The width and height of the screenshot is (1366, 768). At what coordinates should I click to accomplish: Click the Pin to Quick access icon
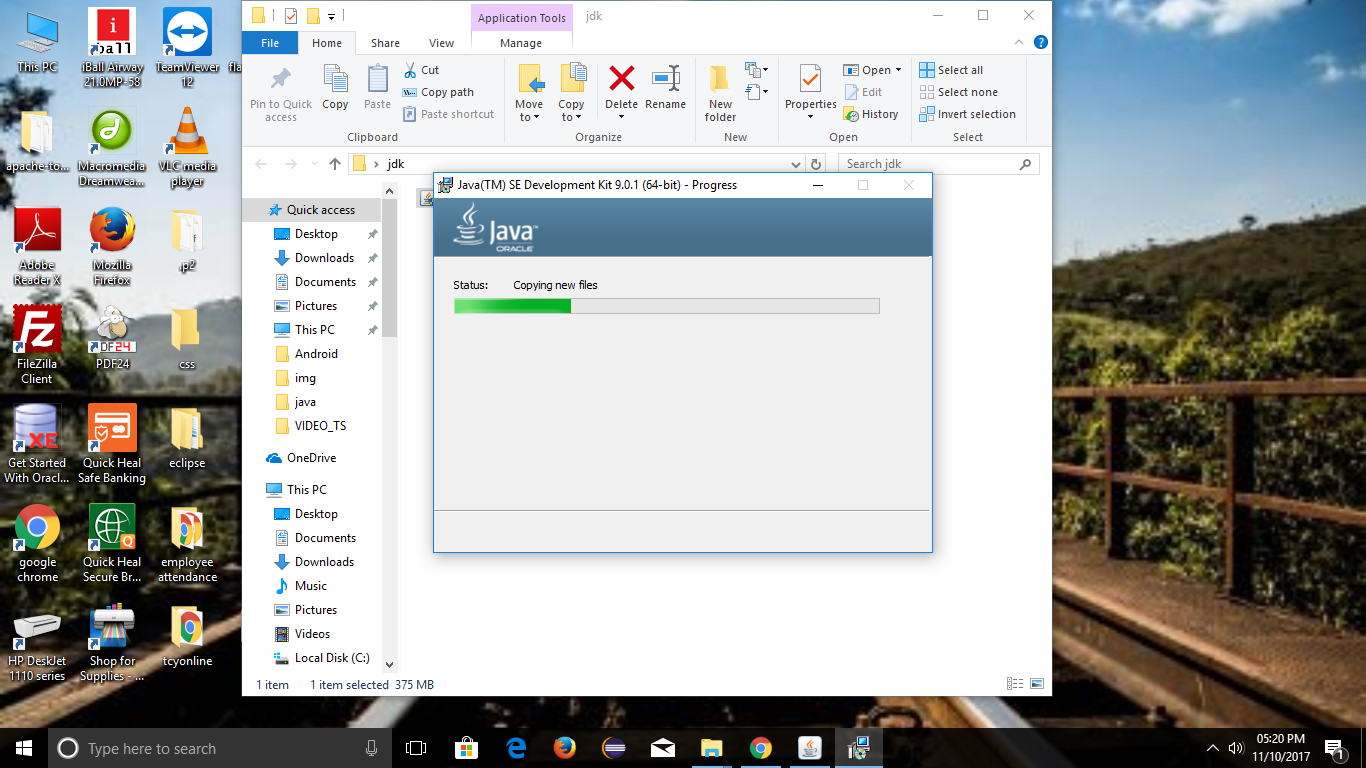pyautogui.click(x=281, y=79)
